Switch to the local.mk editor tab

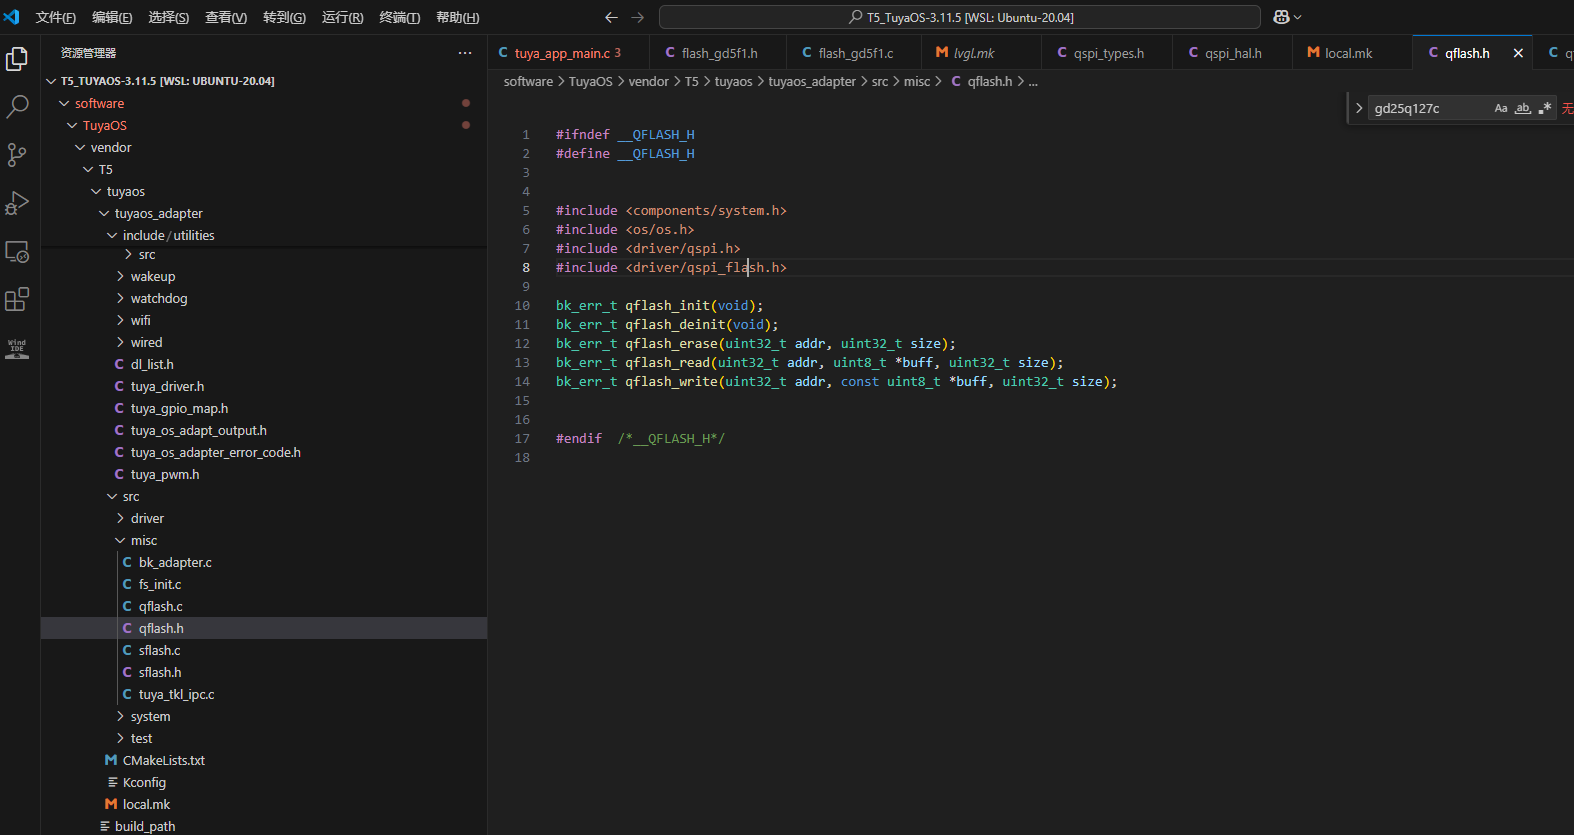(x=1351, y=53)
